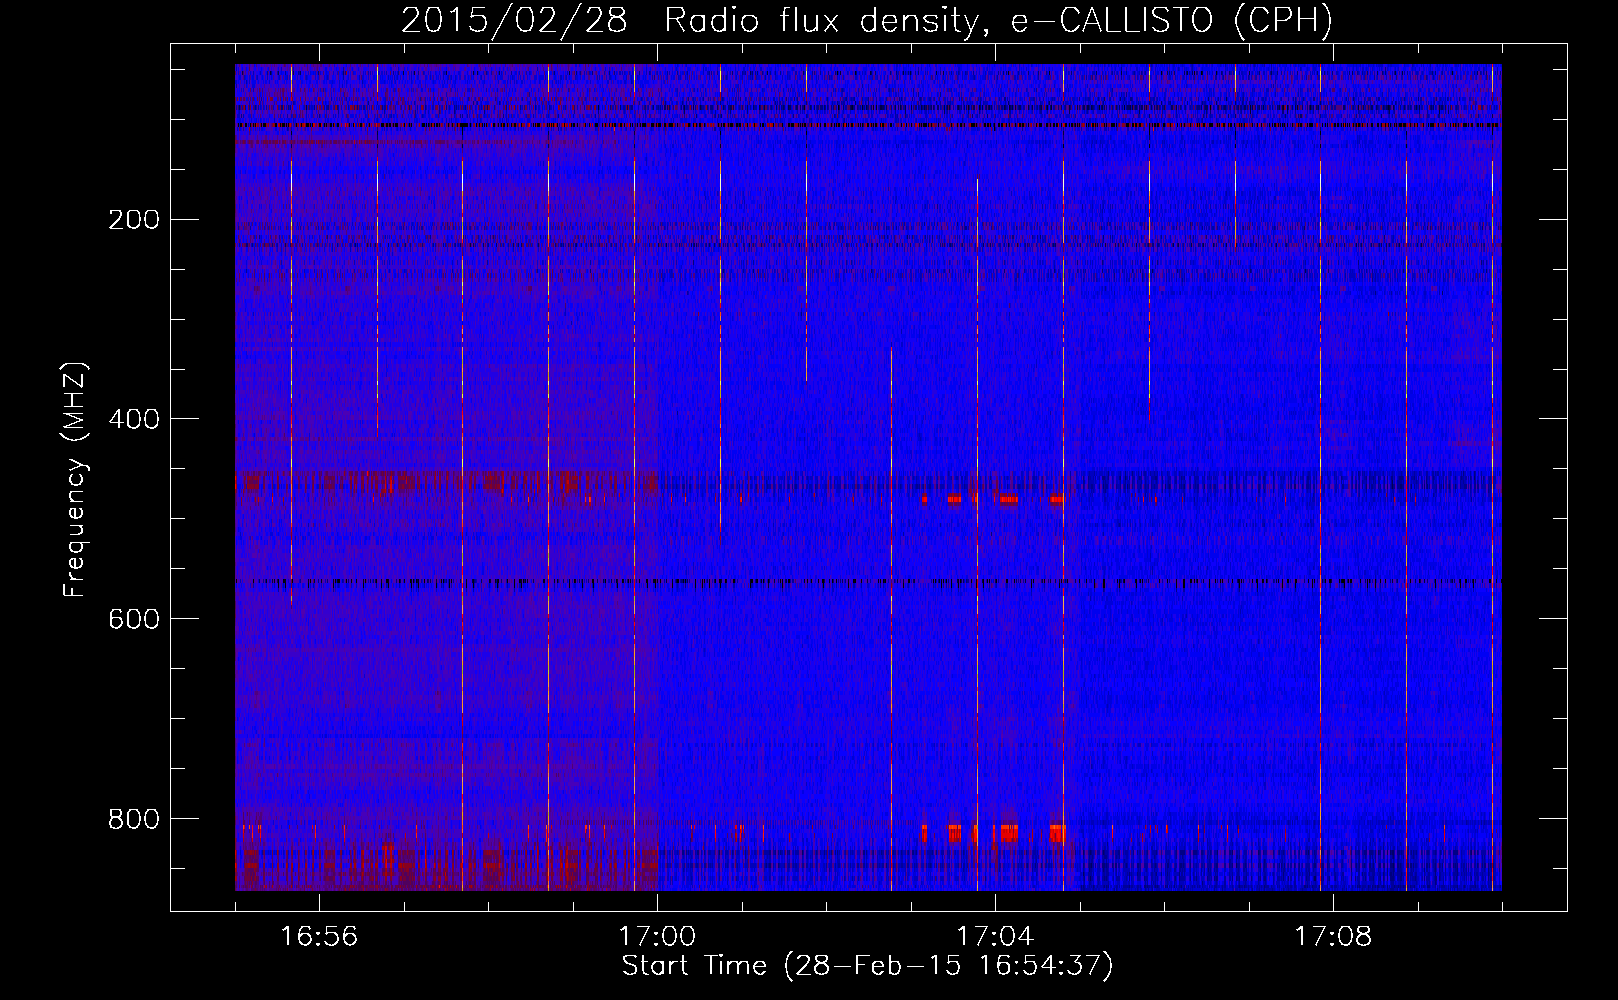Click the 16:56 time tick label
1618x1000 pixels.
[319, 937]
